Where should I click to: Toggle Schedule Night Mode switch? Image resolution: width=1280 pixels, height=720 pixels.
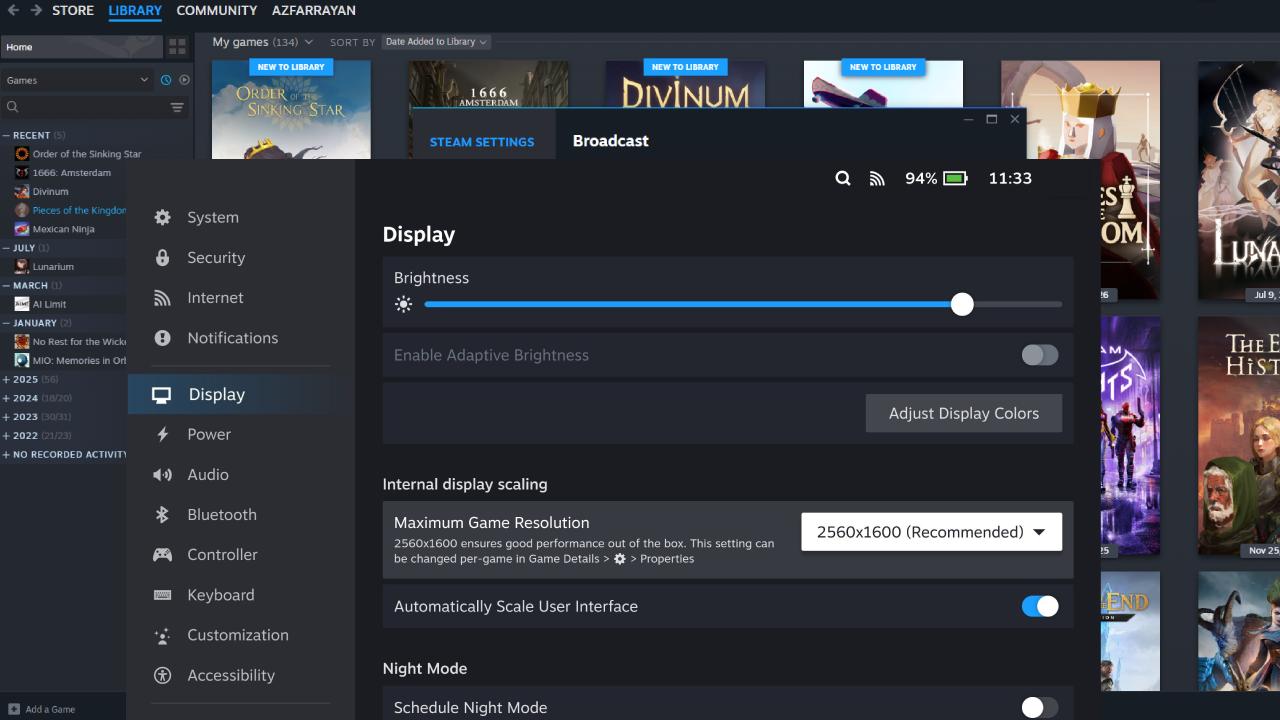tap(1040, 708)
